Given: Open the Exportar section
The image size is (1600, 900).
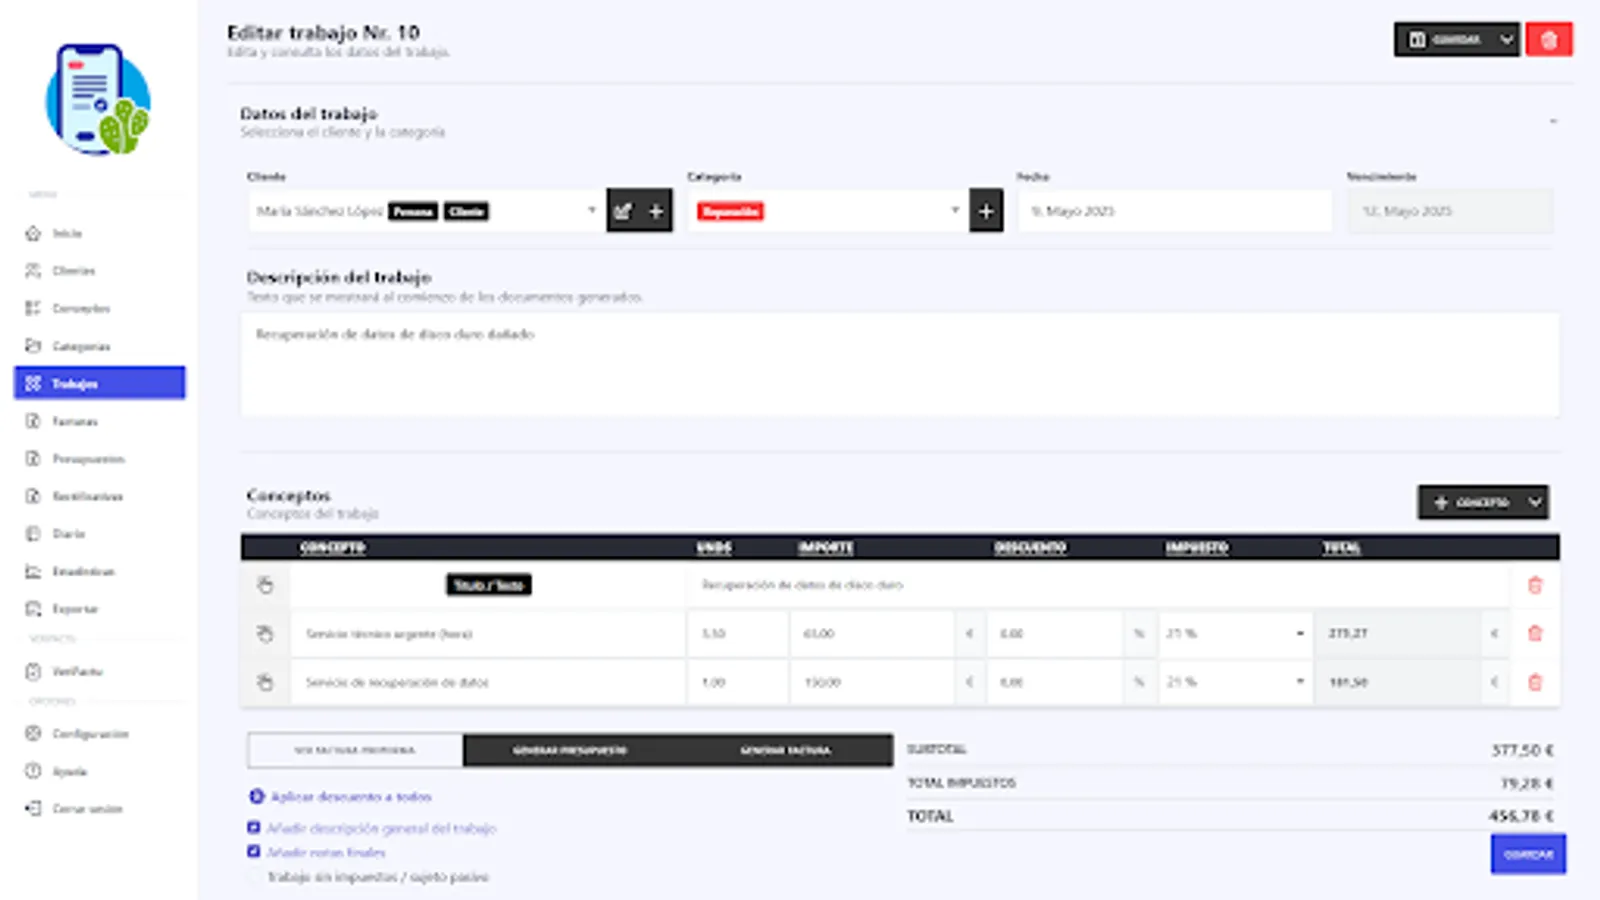Looking at the screenshot, I should (75, 609).
